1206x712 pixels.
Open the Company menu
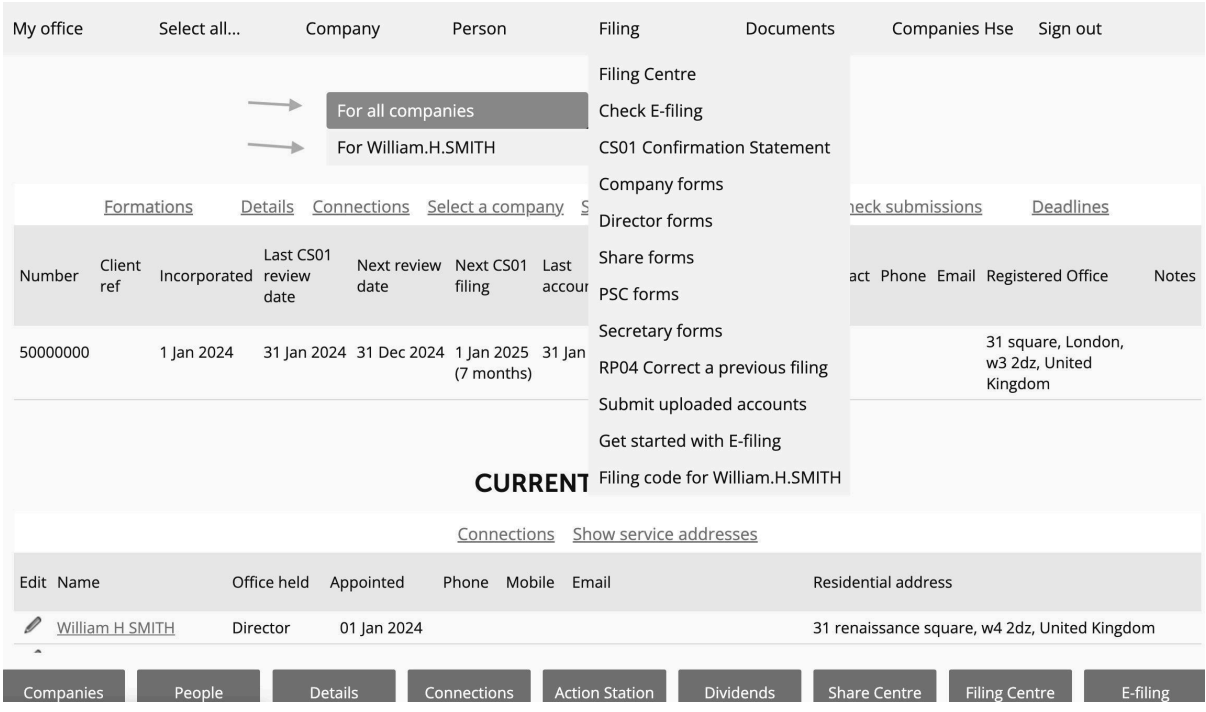343,29
